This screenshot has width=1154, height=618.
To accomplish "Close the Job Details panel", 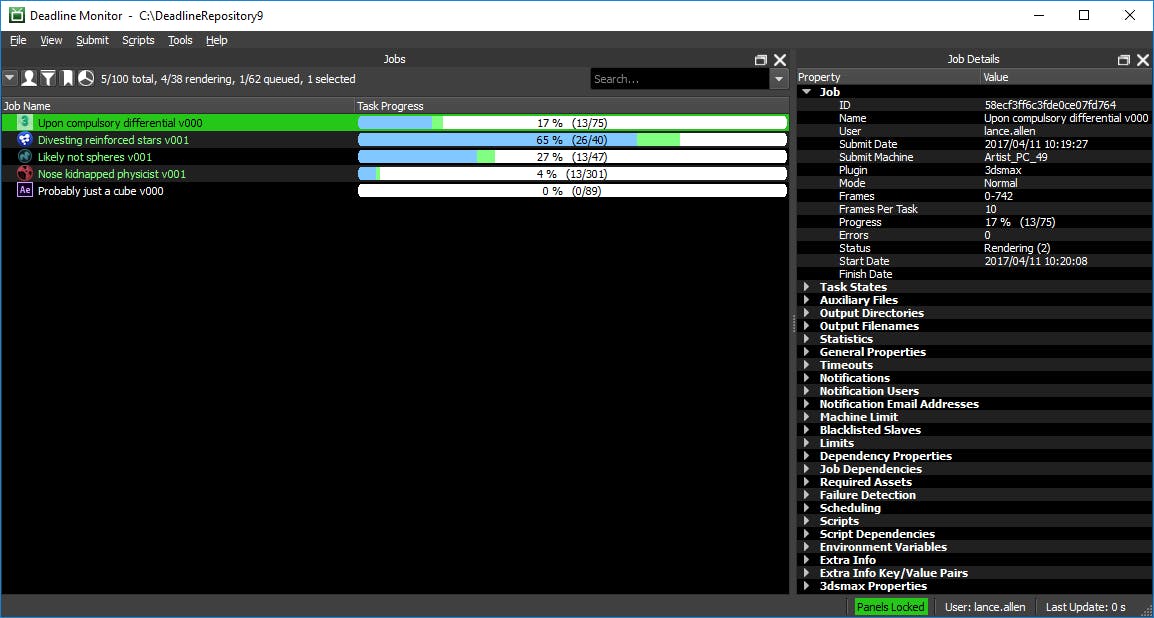I will [x=1143, y=60].
